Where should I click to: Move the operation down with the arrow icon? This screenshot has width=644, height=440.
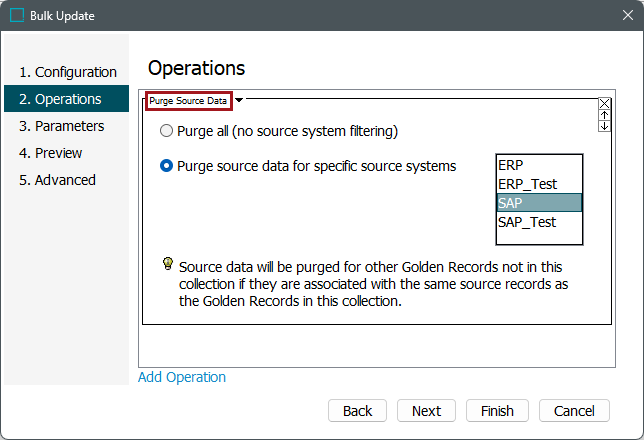point(604,126)
